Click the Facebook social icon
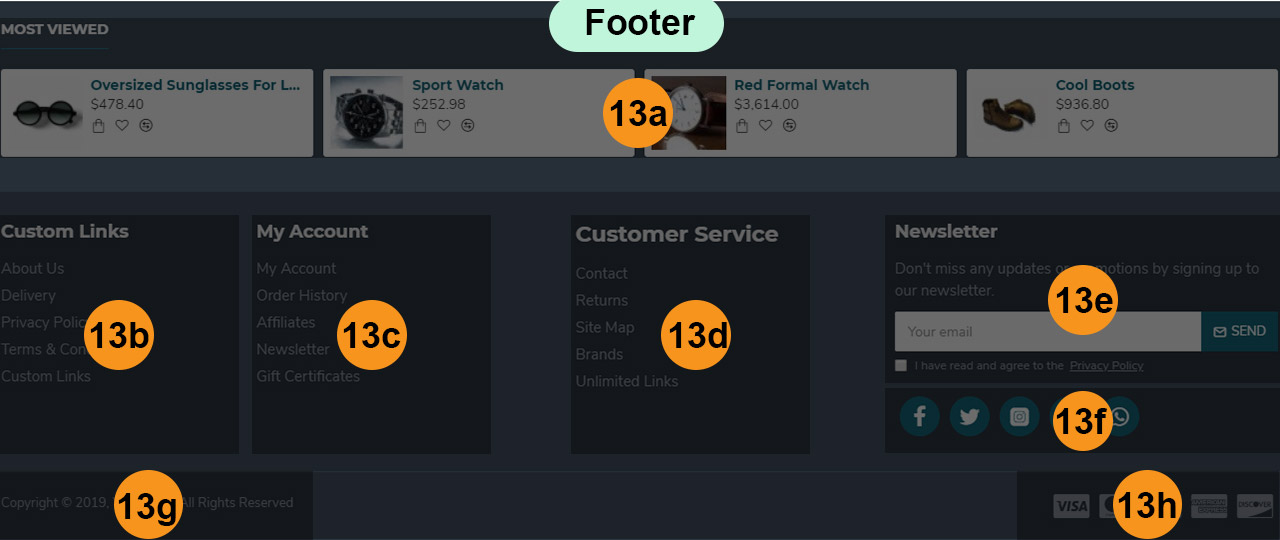Viewport: 1280px width, 540px height. click(919, 417)
